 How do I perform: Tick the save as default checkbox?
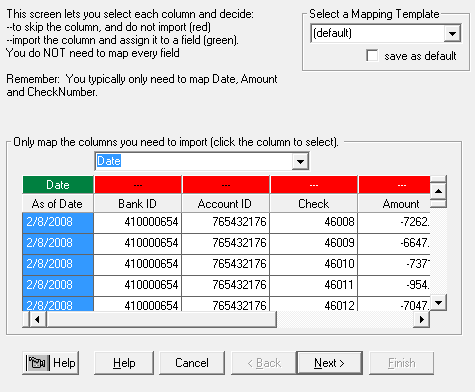[372, 55]
